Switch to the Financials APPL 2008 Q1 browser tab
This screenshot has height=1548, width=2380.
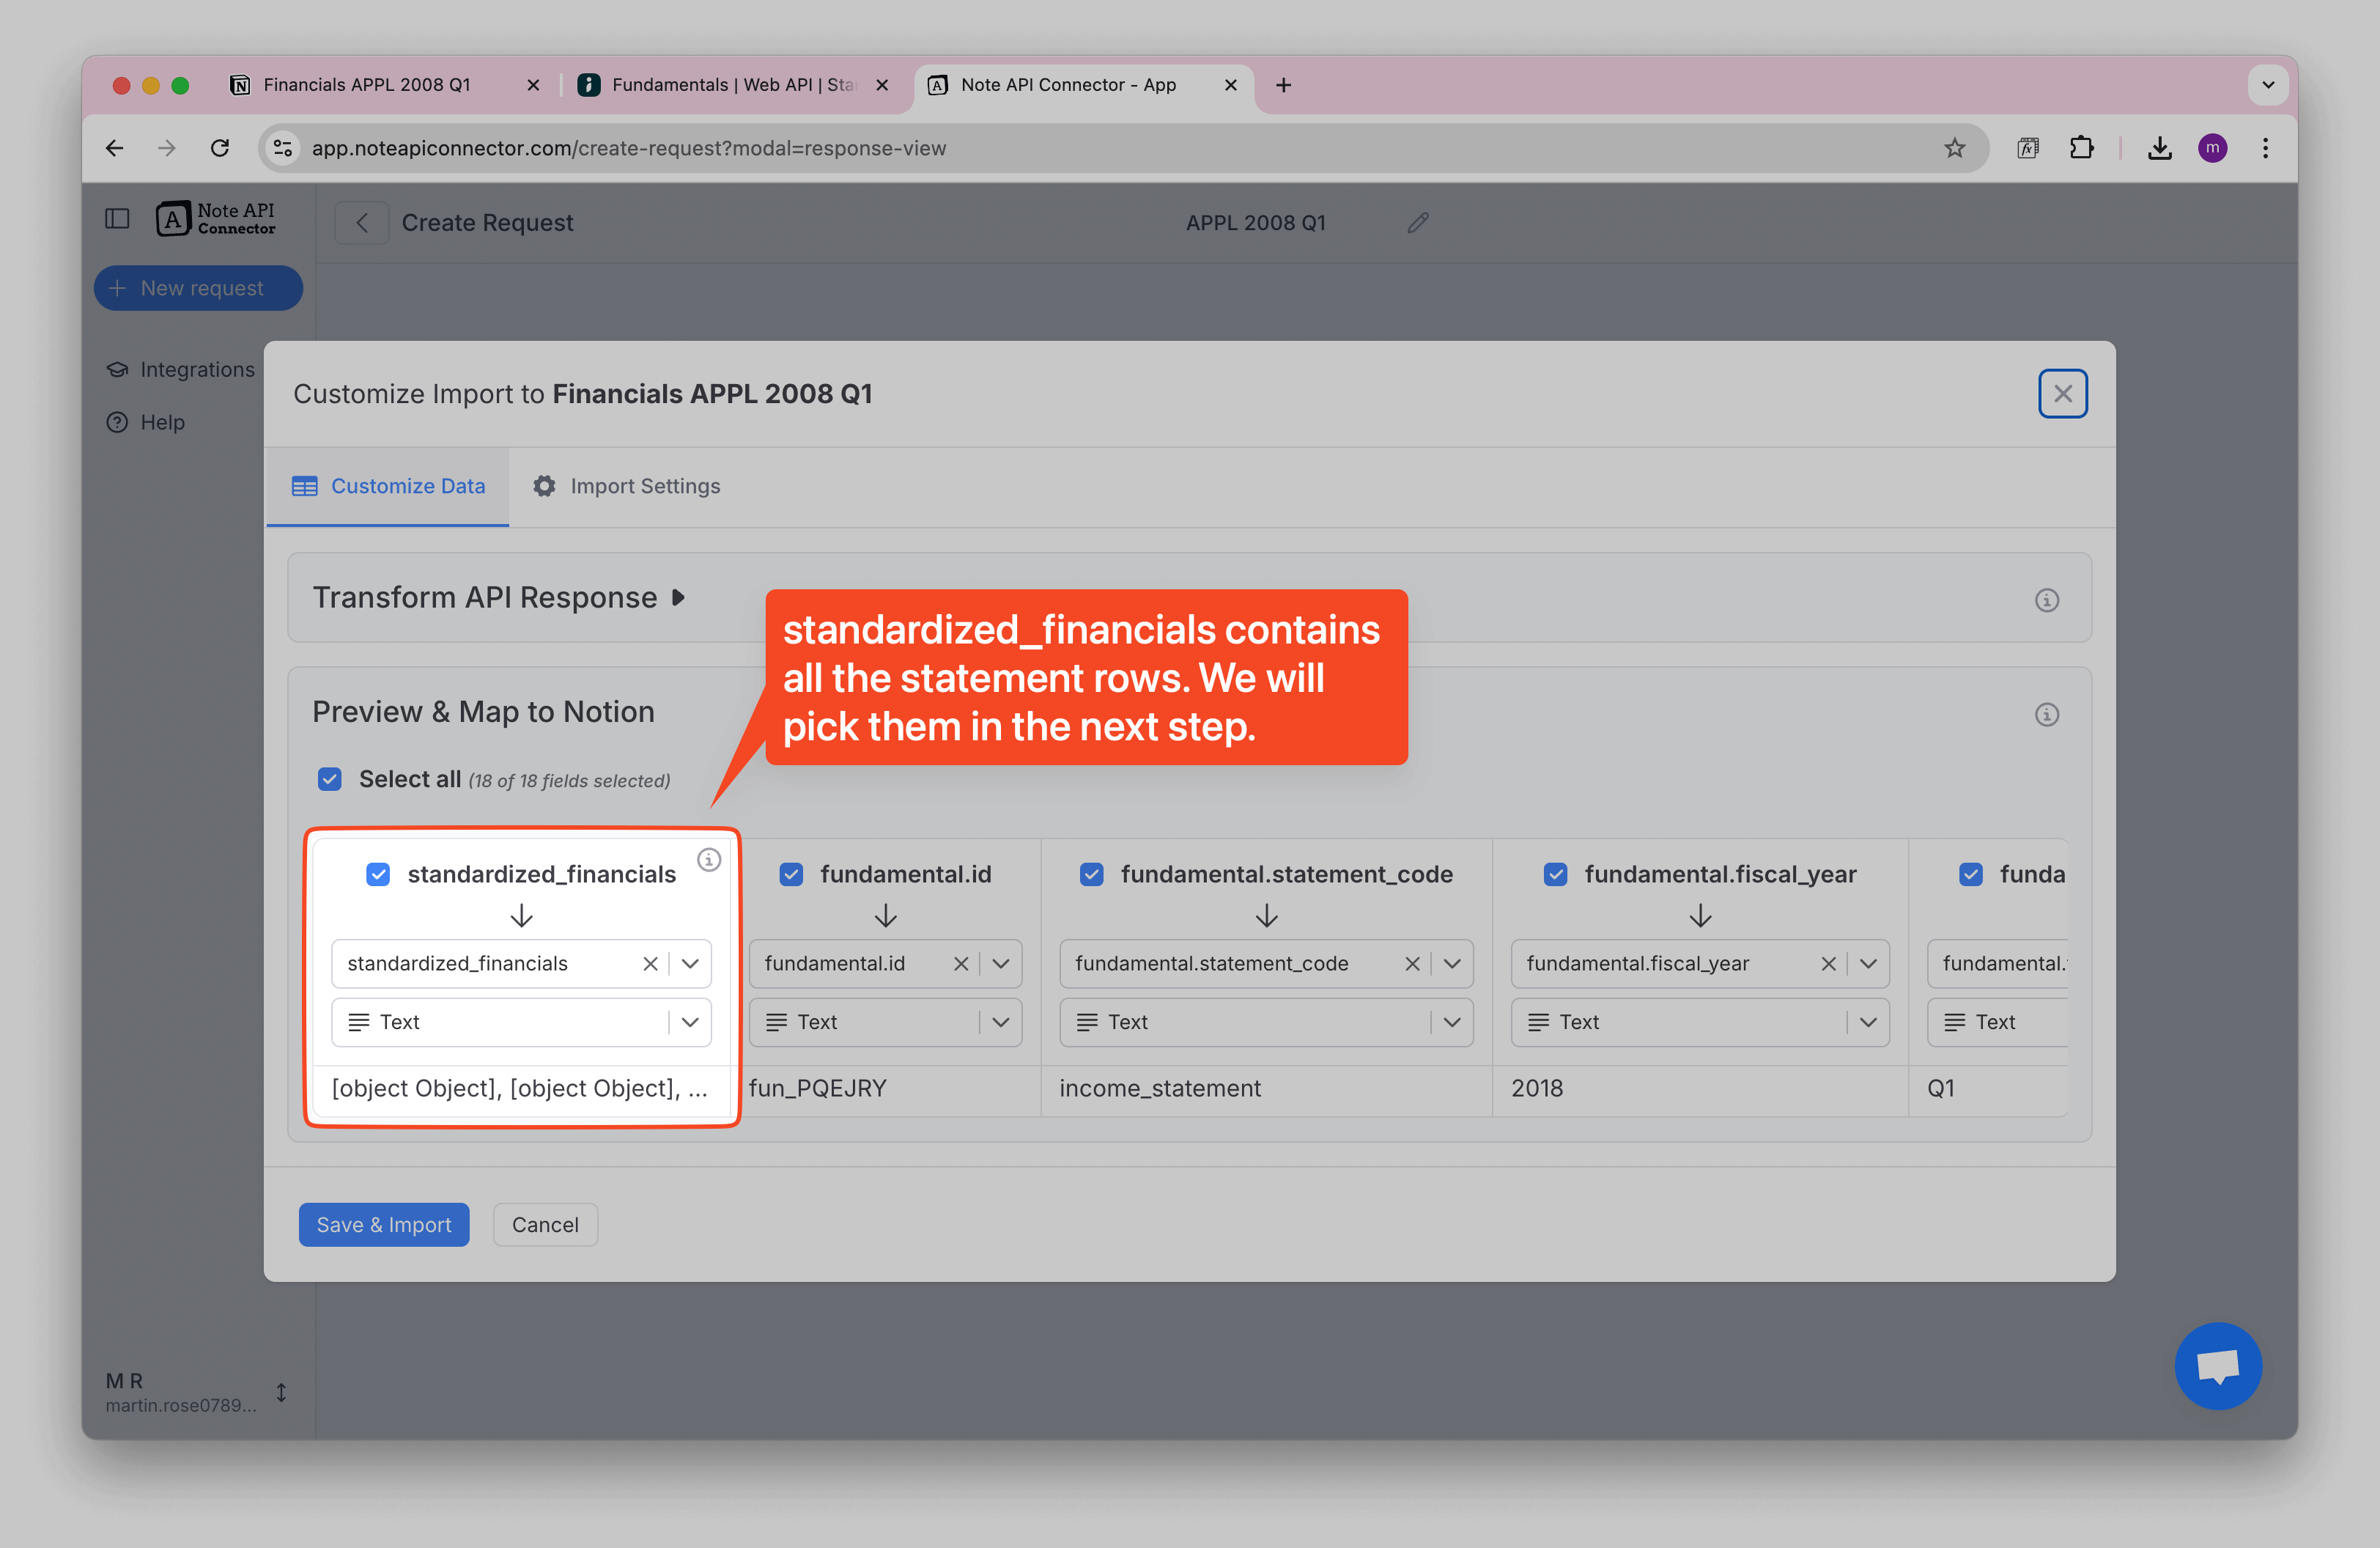[367, 85]
